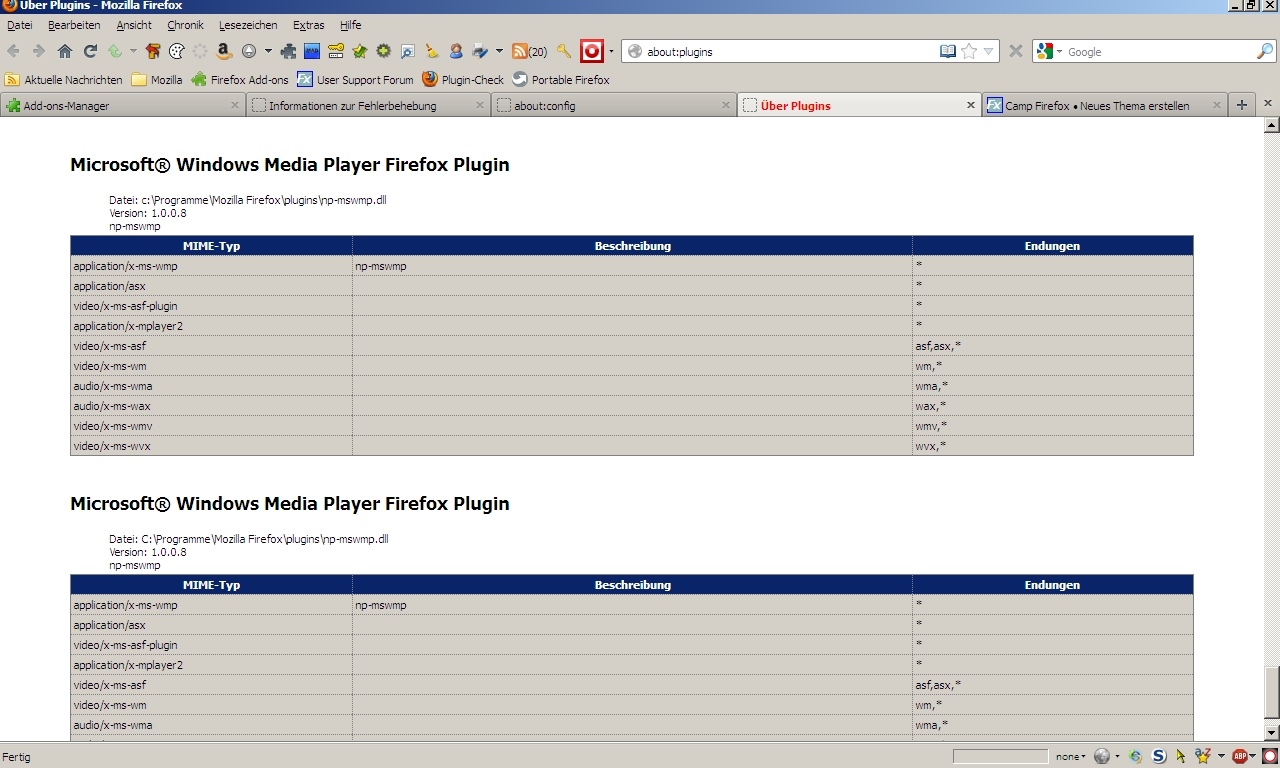
Task: Stop loading with the X button
Action: pyautogui.click(x=1015, y=51)
